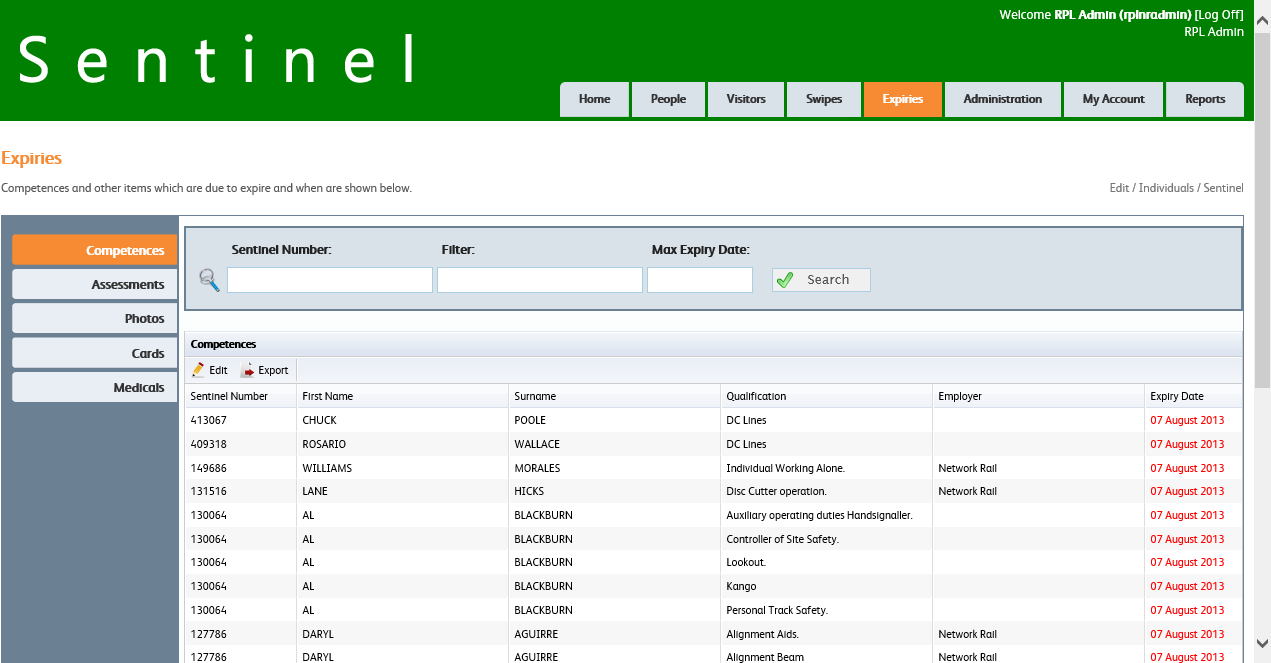The image size is (1271, 663).
Task: Select the WILLIAMS first name cell
Action: click(x=403, y=468)
